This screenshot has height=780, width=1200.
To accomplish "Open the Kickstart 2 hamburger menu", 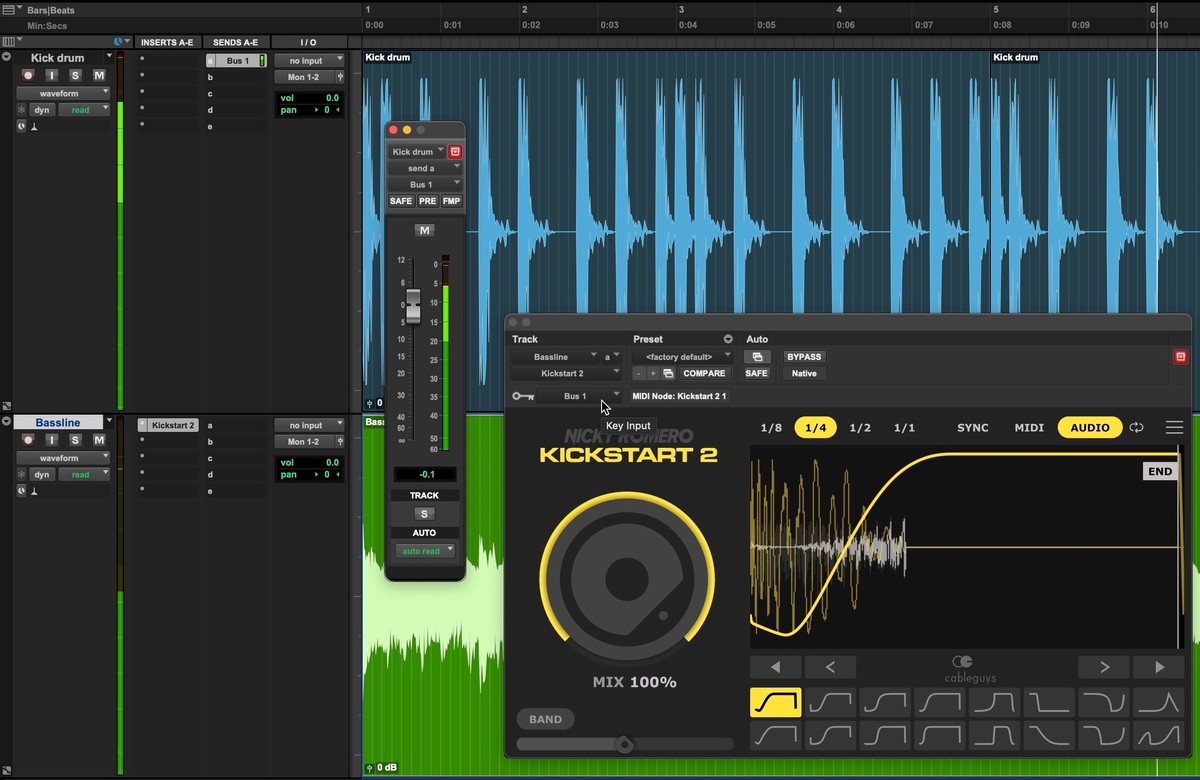I will tap(1174, 428).
